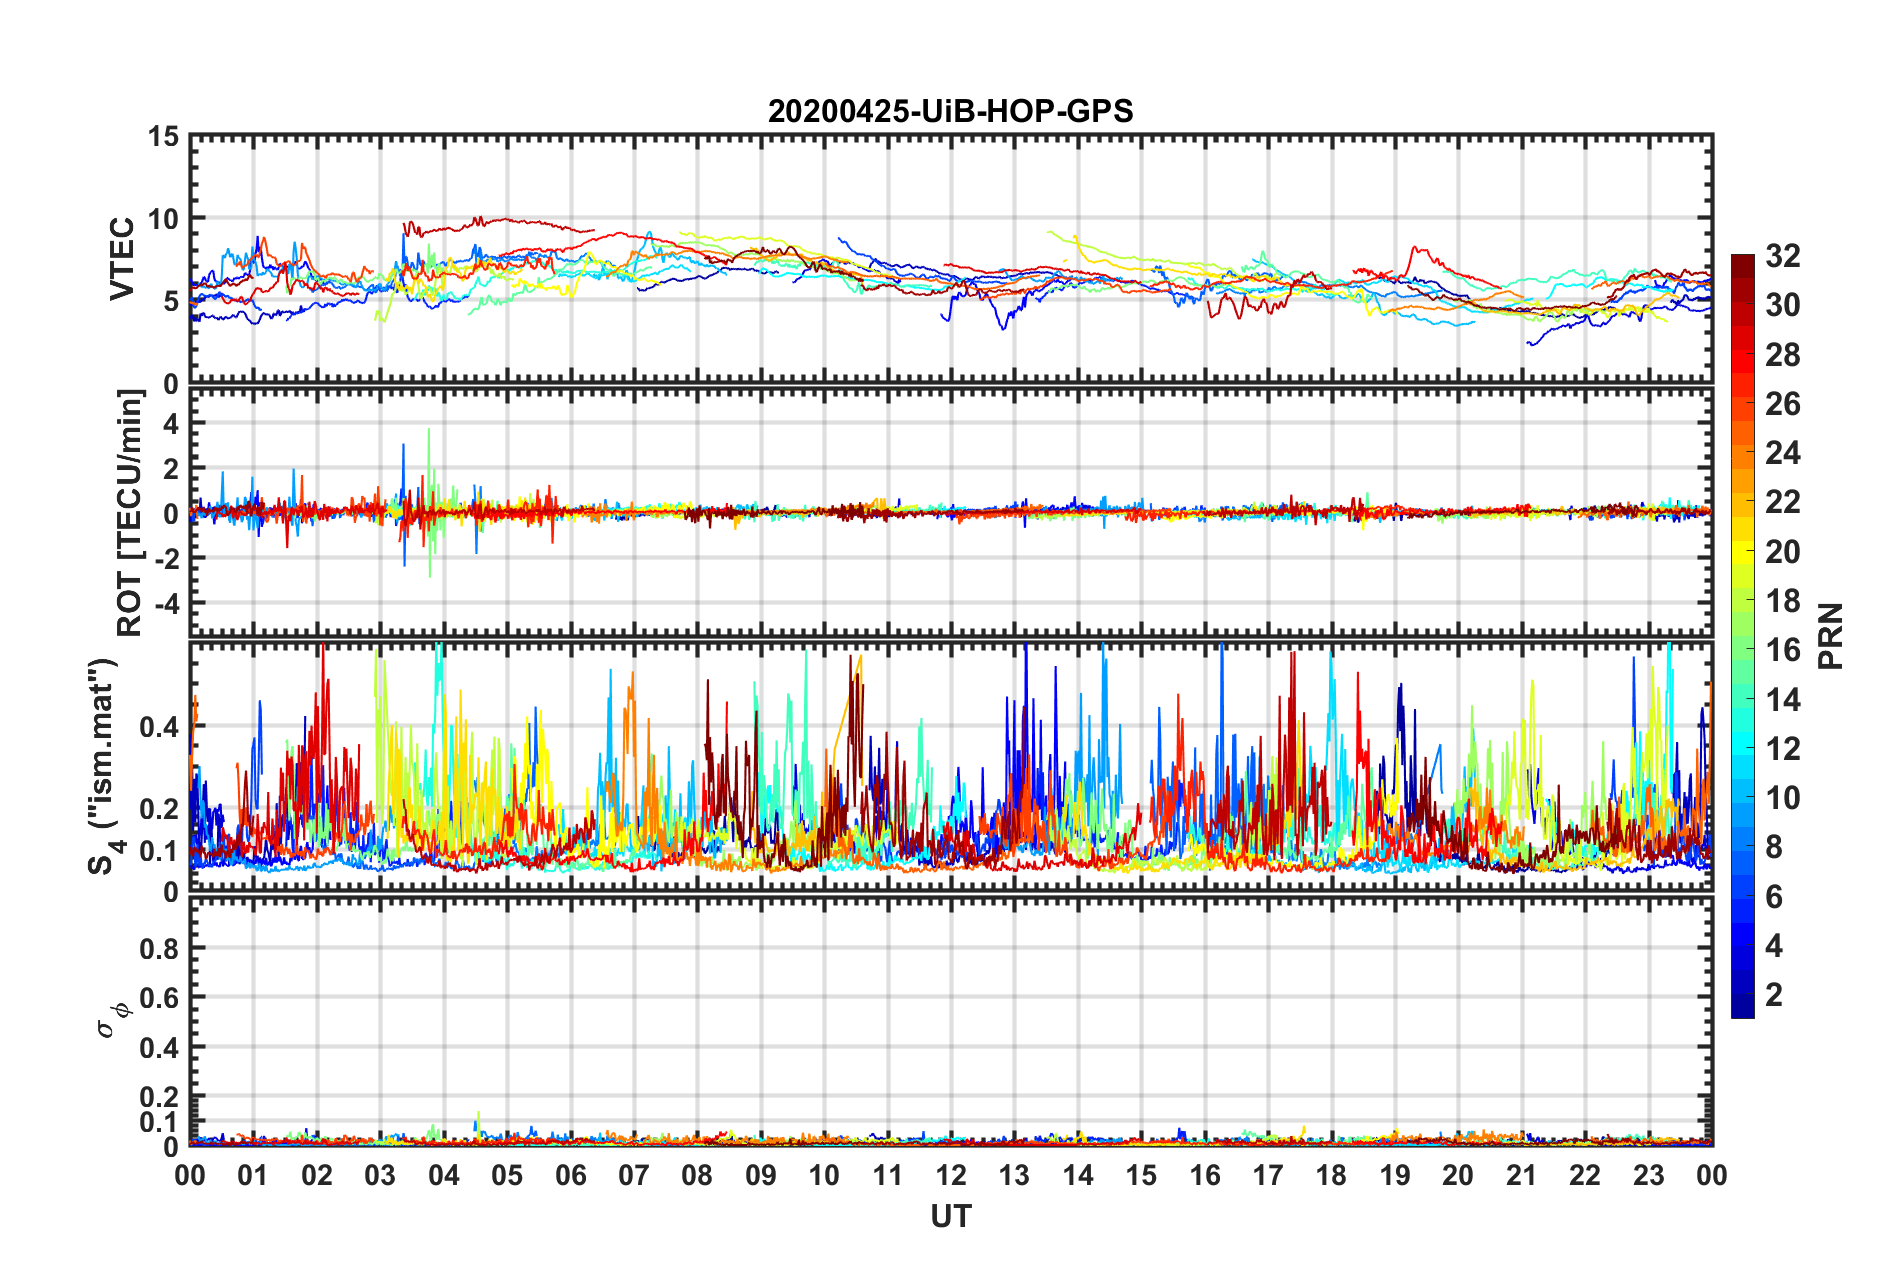Image resolution: width=1902 pixels, height=1272 pixels.
Task: Select the colorbar tick label 16
Action: click(x=1782, y=650)
